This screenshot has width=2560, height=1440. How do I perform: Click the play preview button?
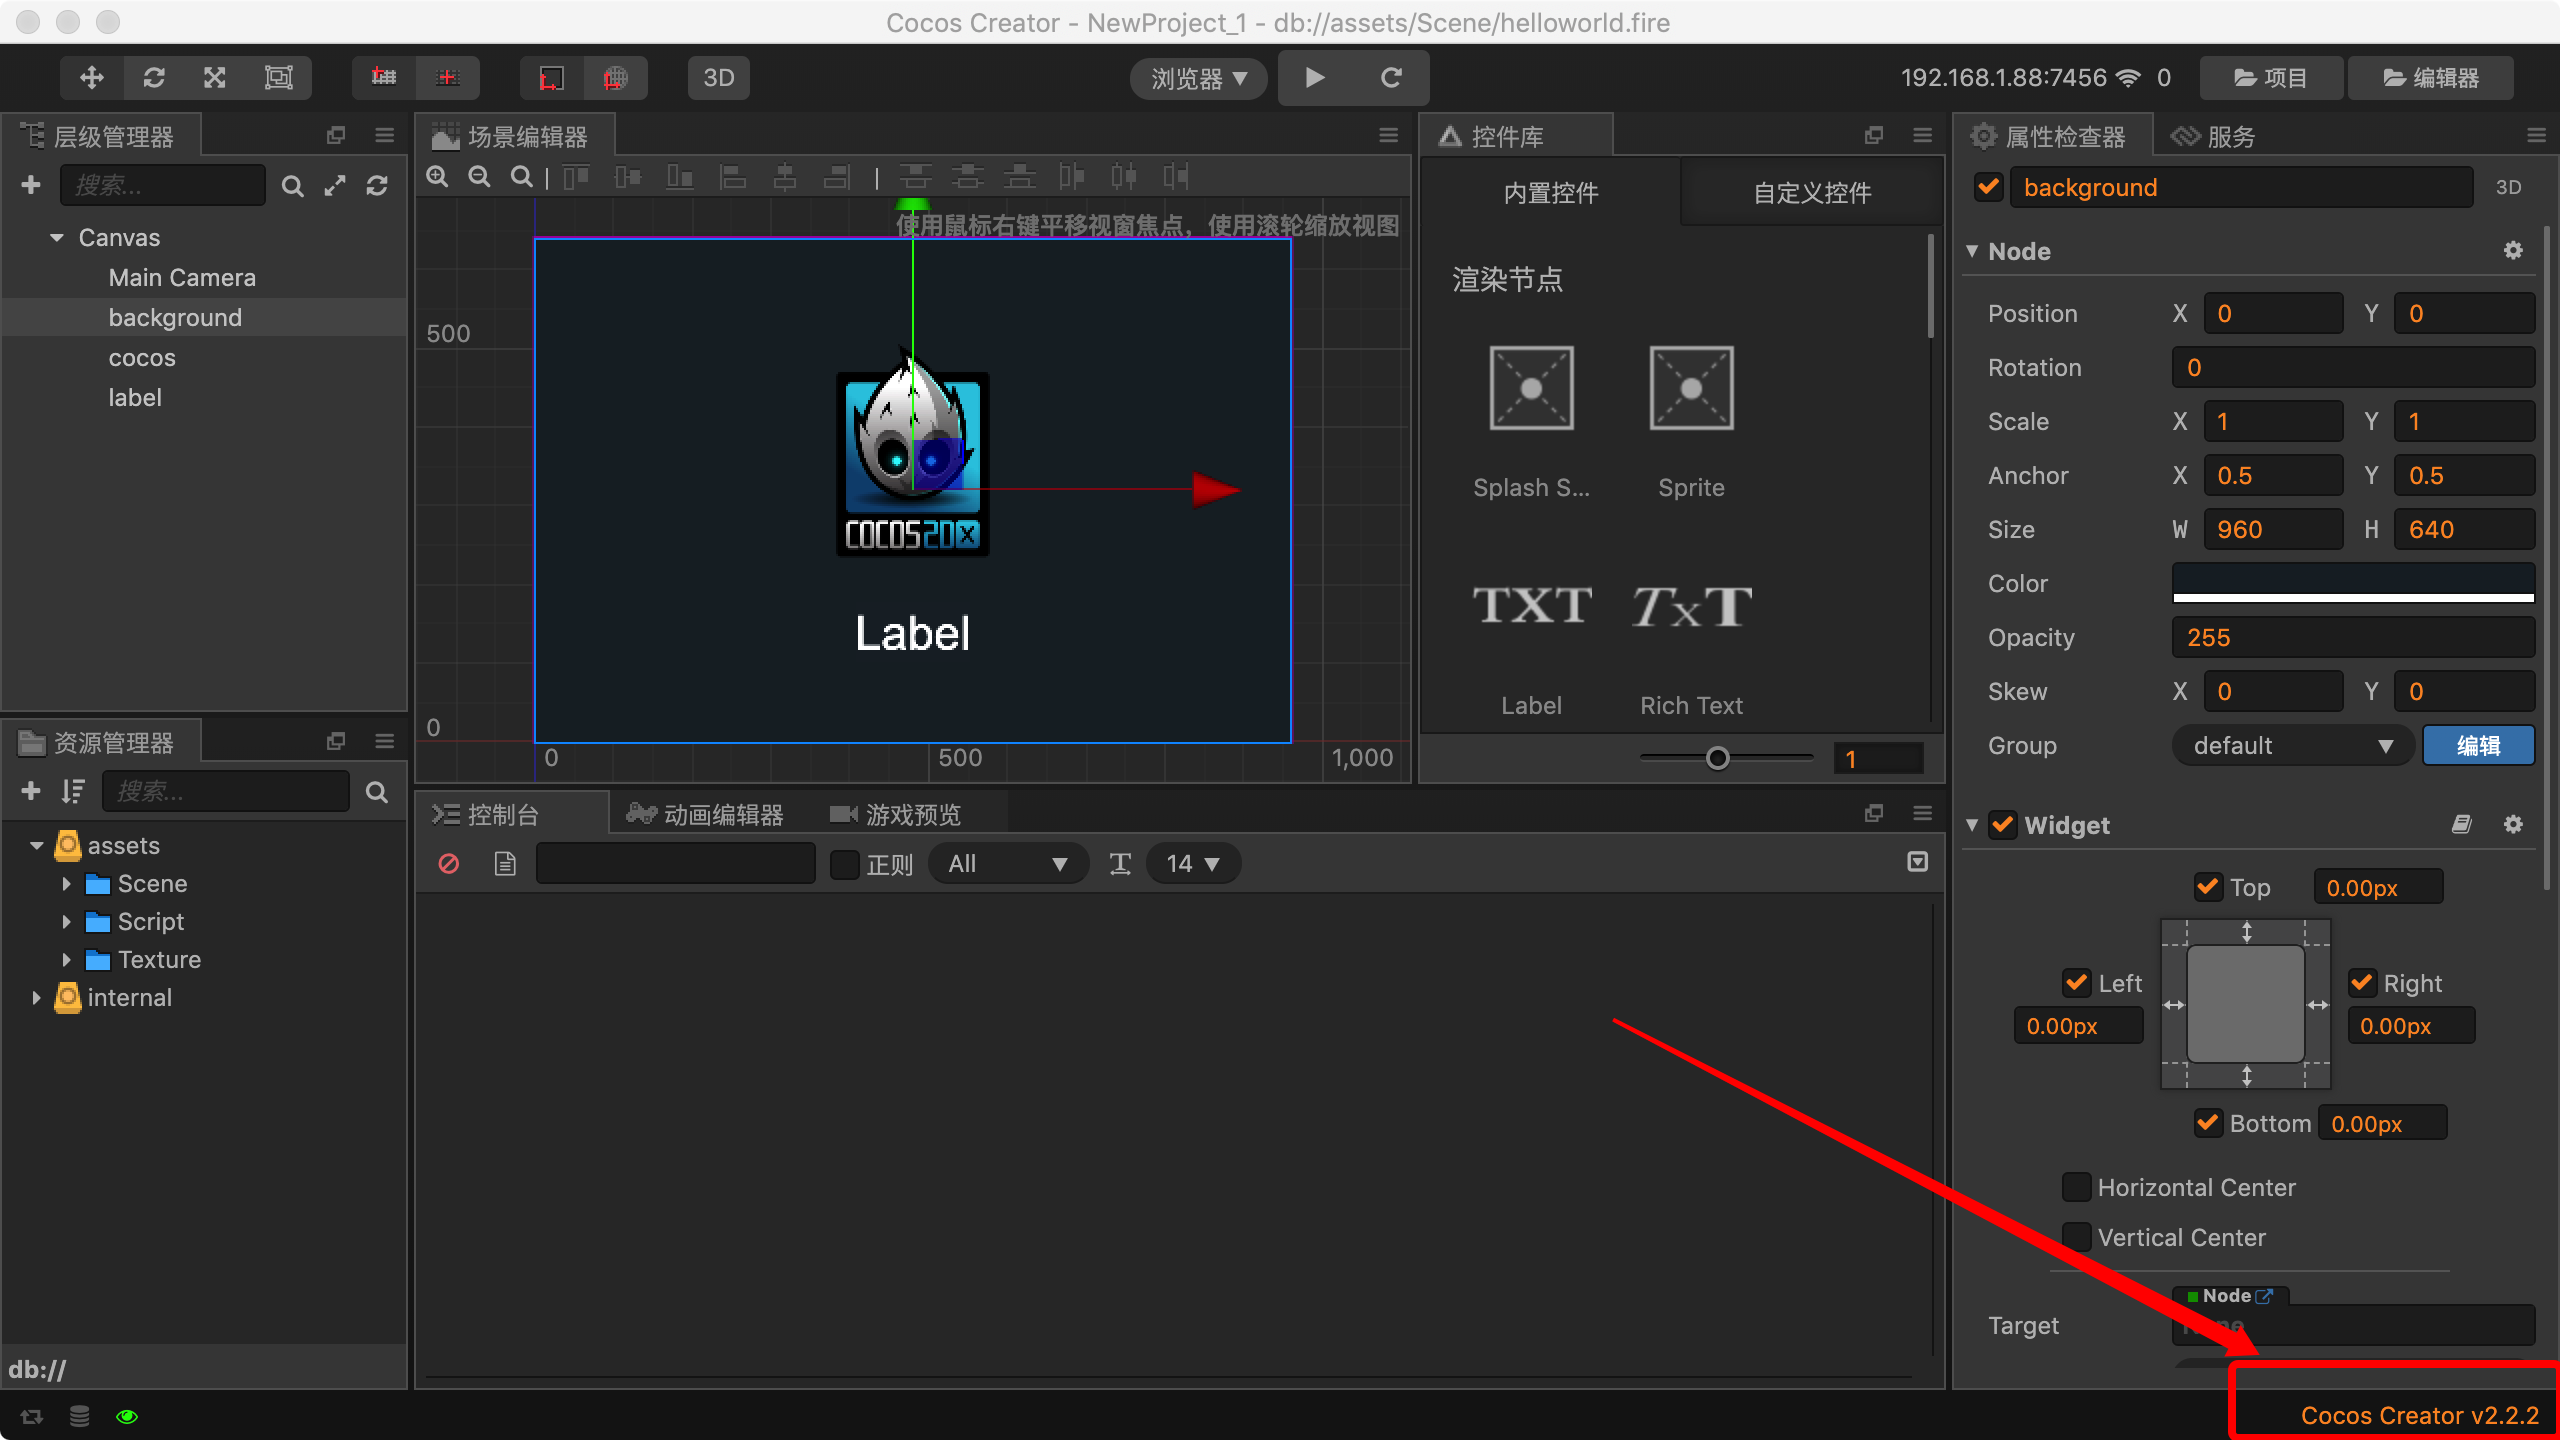pyautogui.click(x=1315, y=78)
